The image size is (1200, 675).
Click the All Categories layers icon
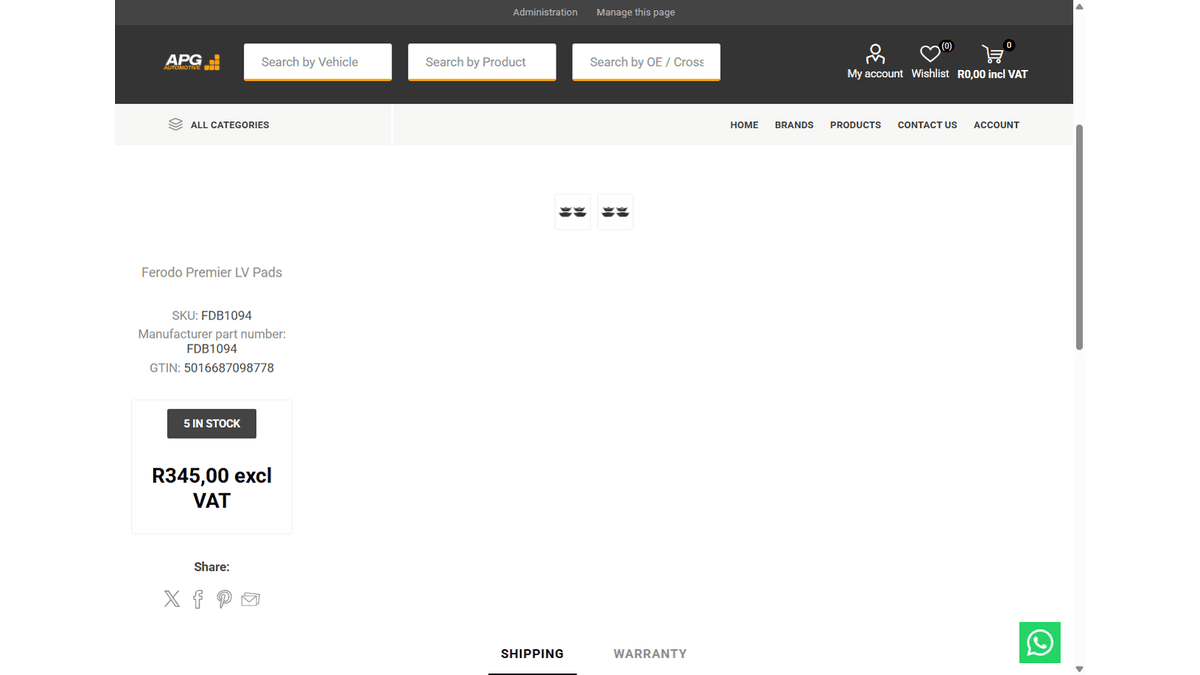click(x=175, y=125)
